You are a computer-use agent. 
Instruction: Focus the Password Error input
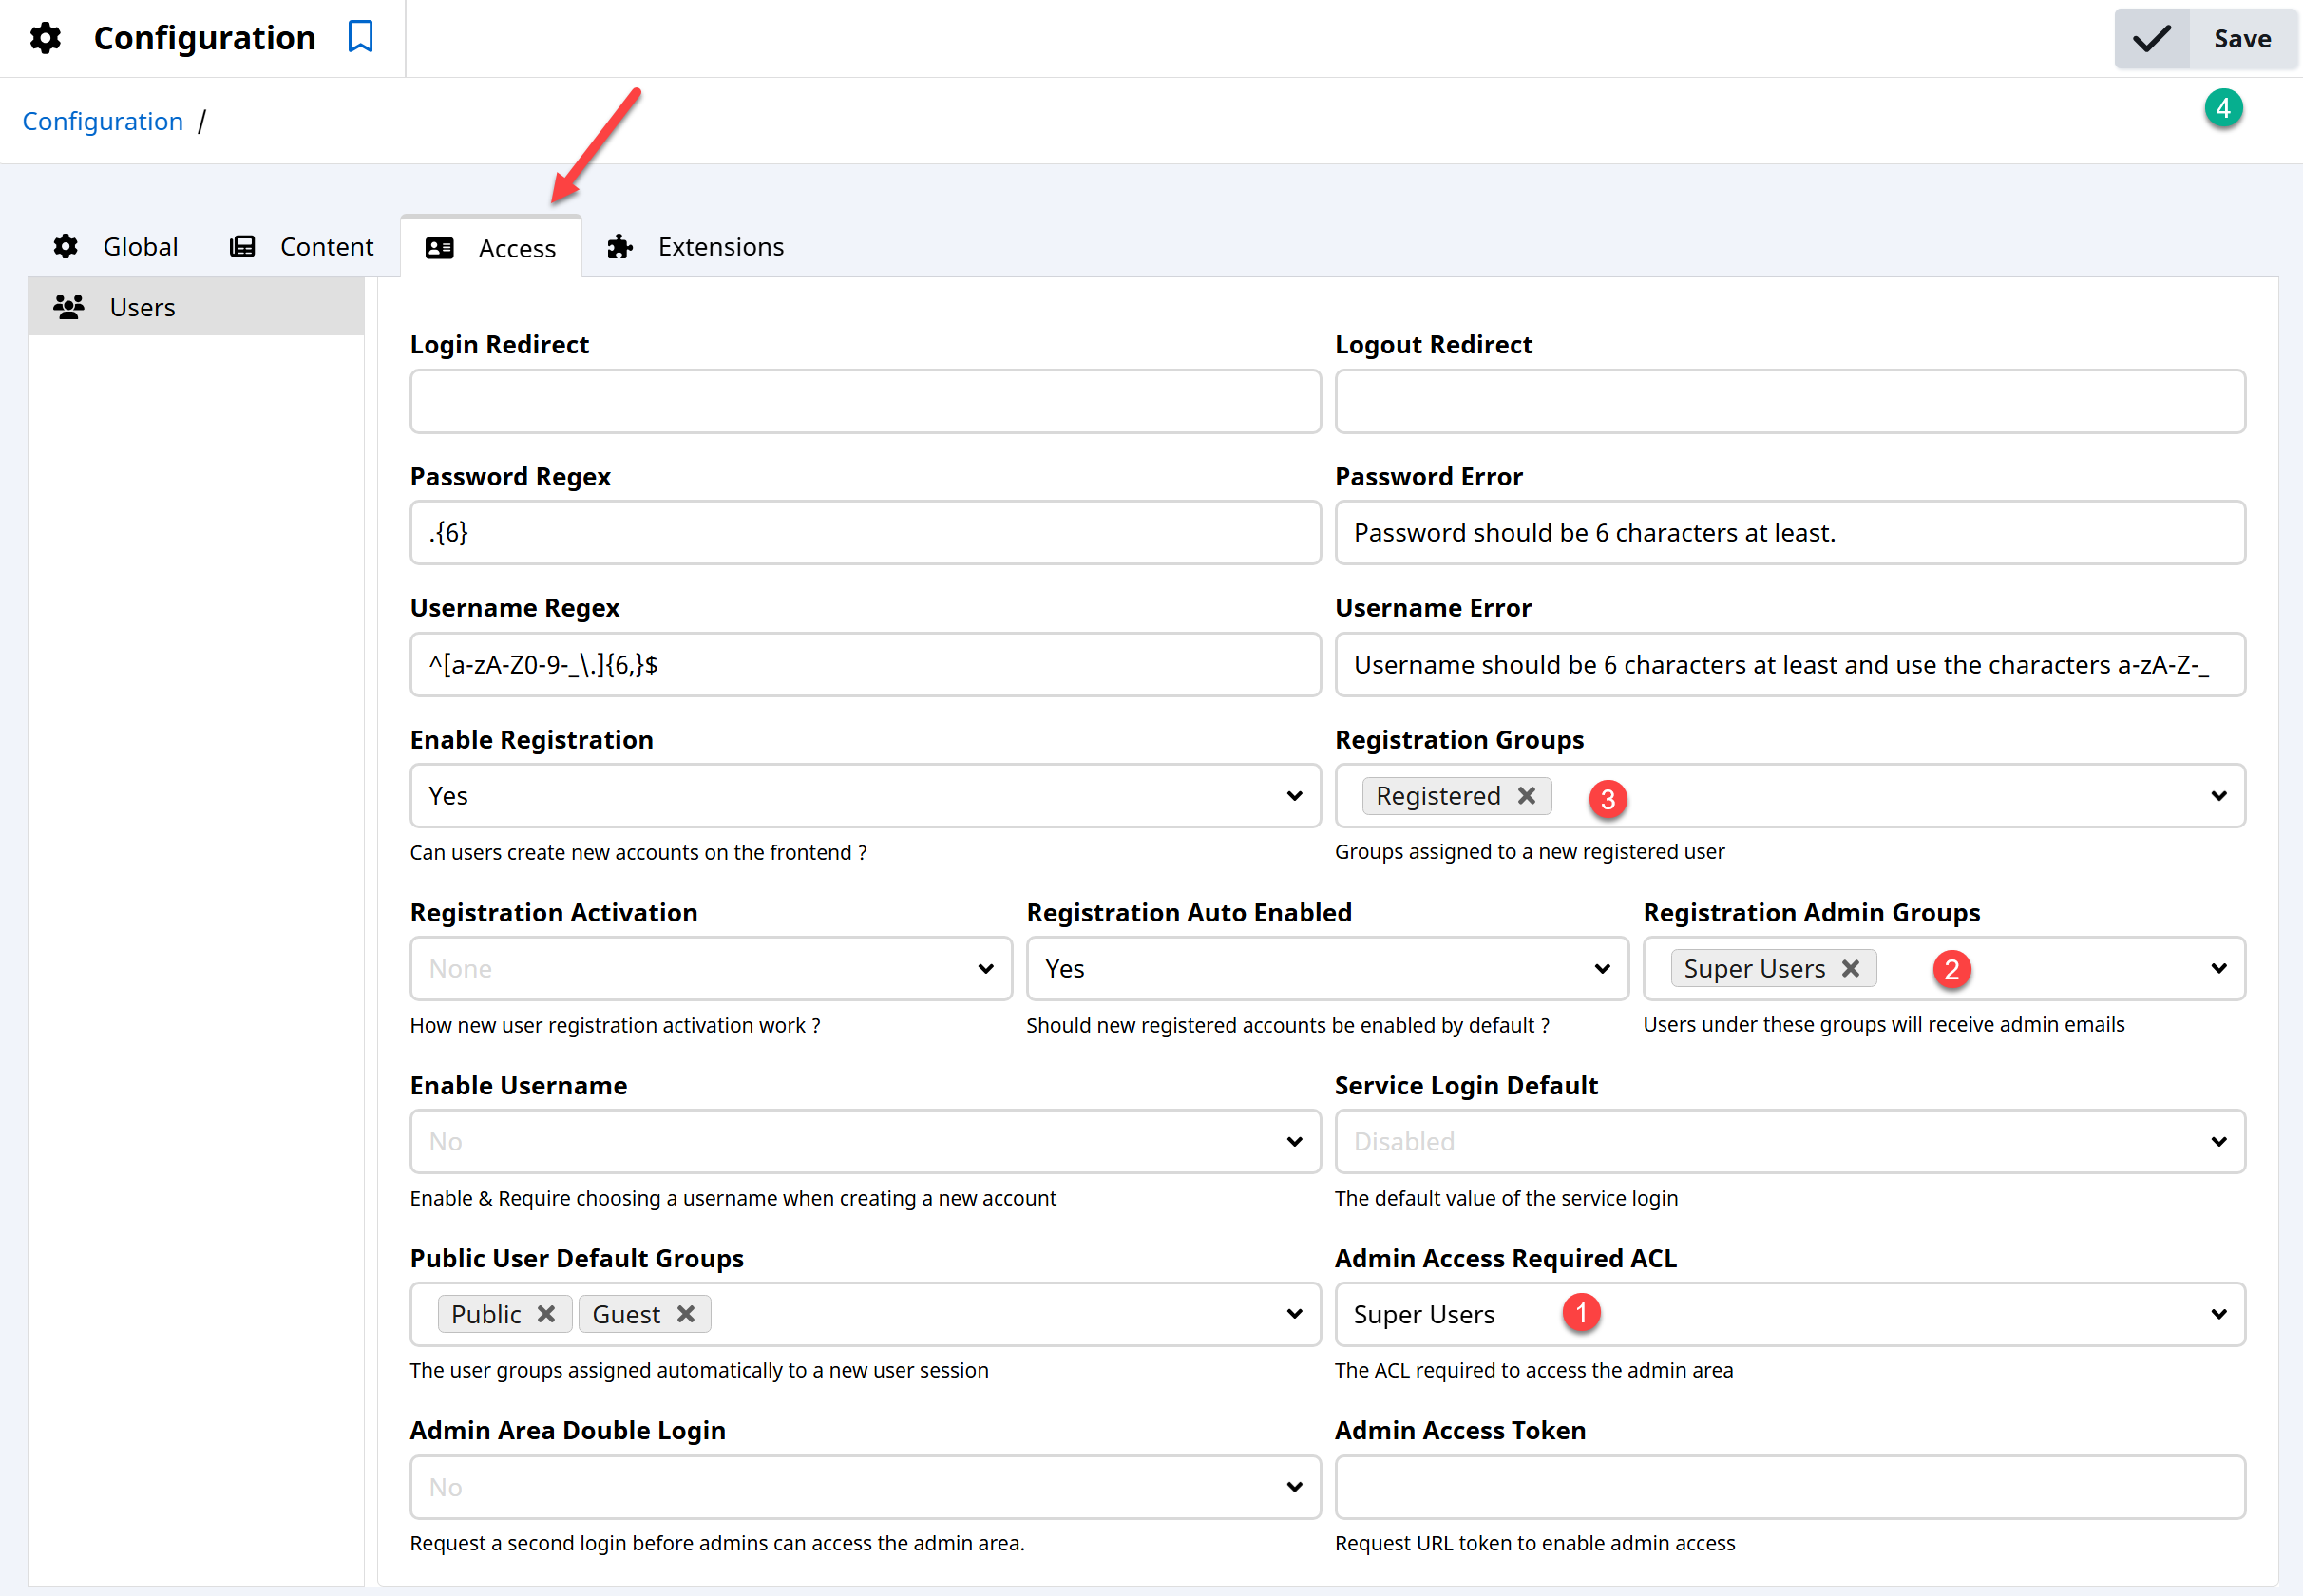point(1790,533)
